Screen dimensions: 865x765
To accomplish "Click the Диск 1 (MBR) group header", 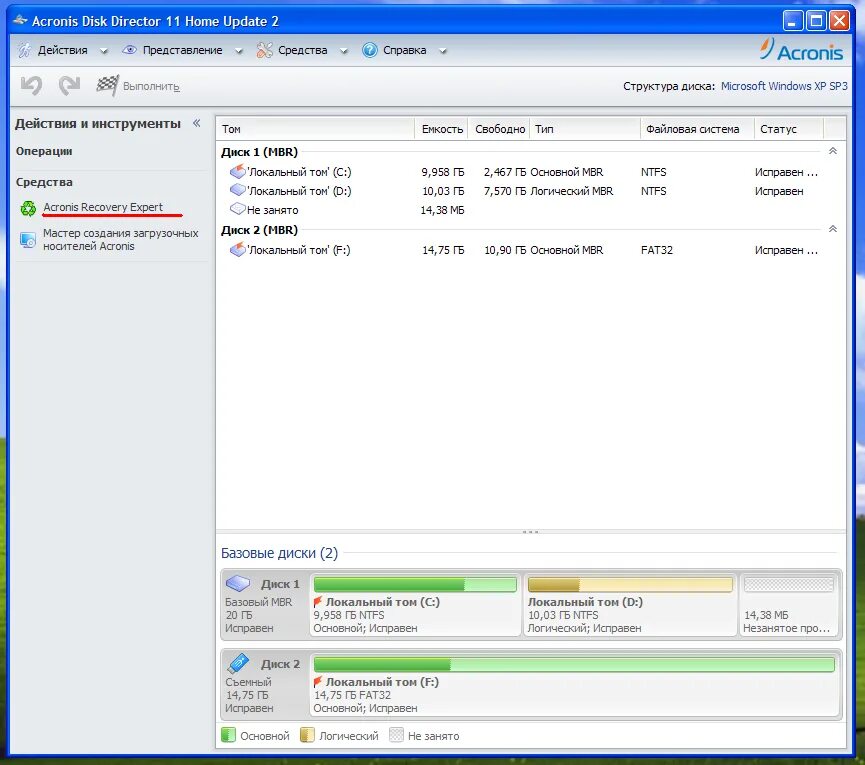I will click(259, 151).
